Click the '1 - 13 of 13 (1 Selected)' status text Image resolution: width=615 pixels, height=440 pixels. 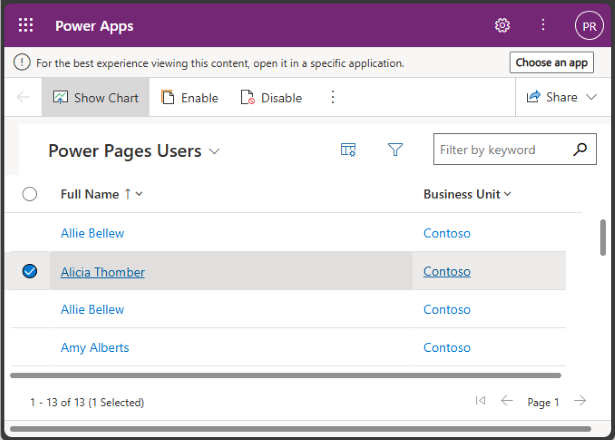coord(87,402)
